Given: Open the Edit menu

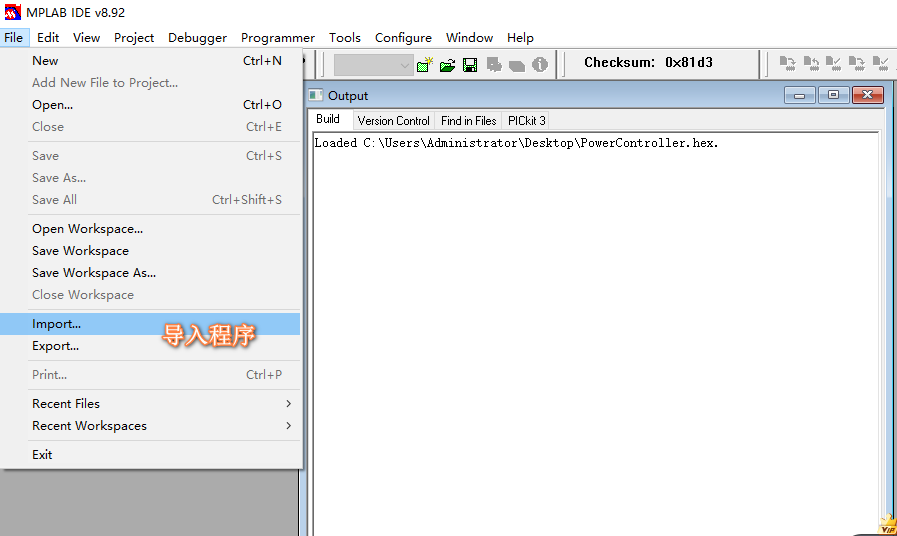Looking at the screenshot, I should (48, 38).
